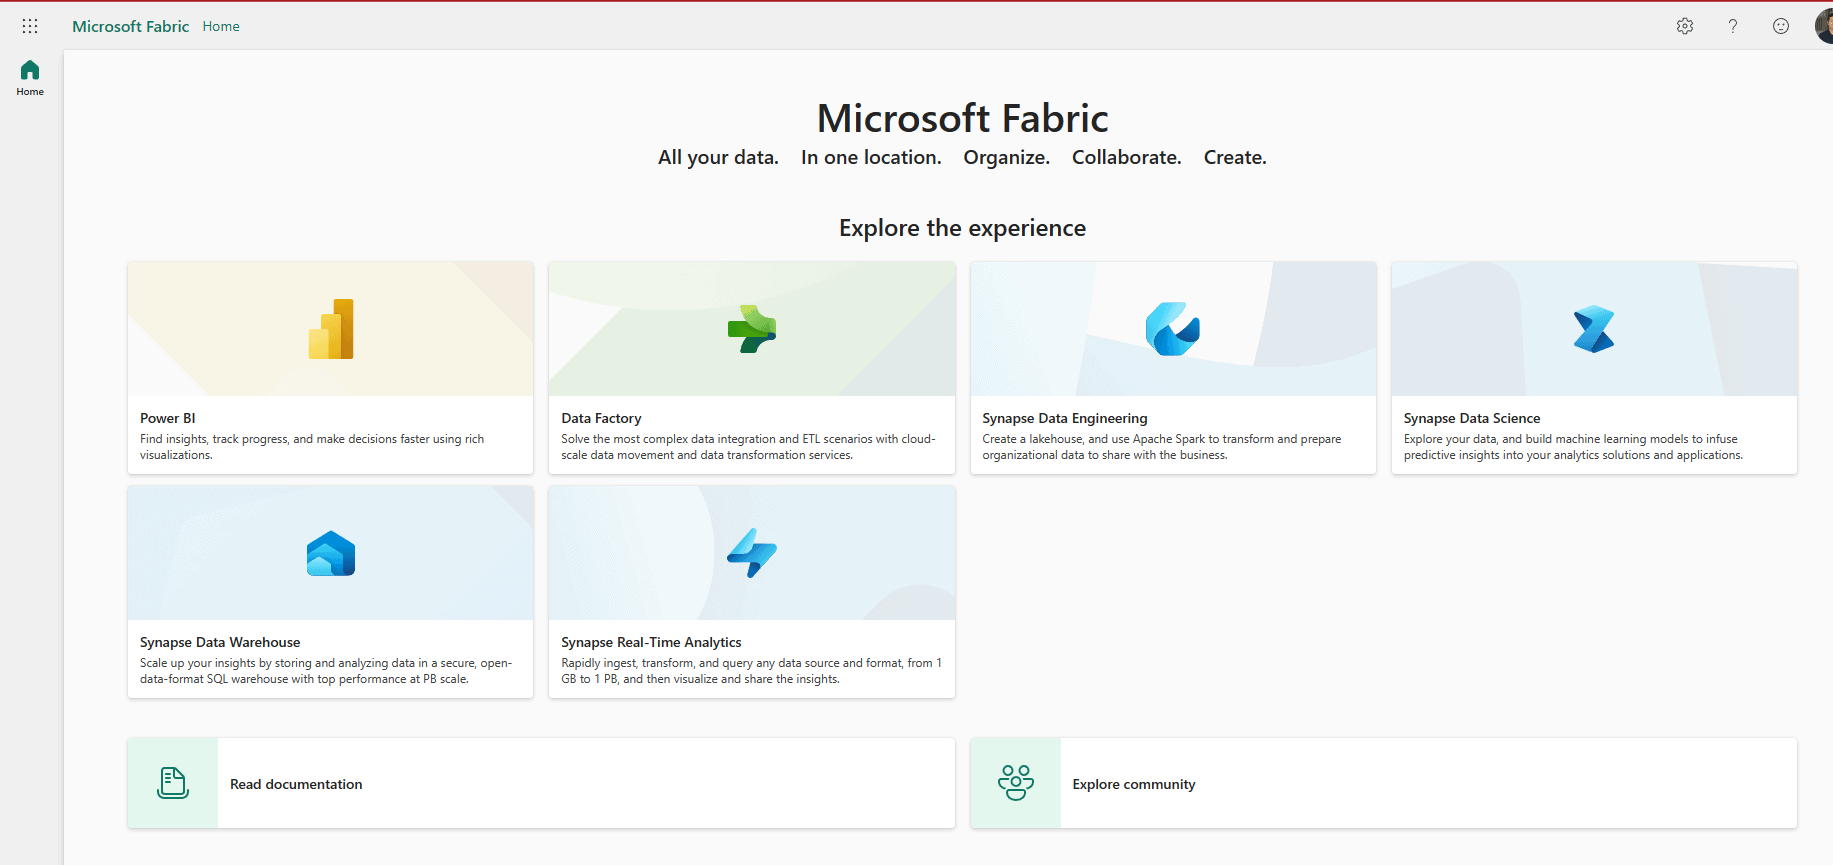
Task: Open the app launcher grid icon
Action: click(x=30, y=26)
